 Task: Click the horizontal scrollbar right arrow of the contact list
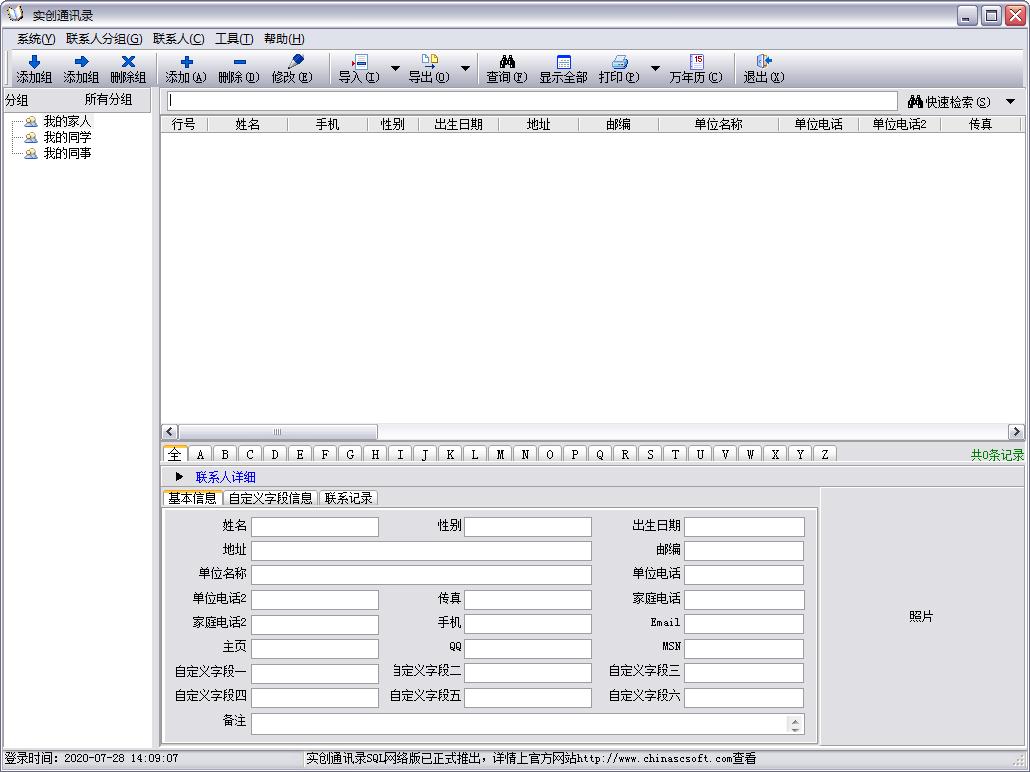pyautogui.click(x=1016, y=432)
